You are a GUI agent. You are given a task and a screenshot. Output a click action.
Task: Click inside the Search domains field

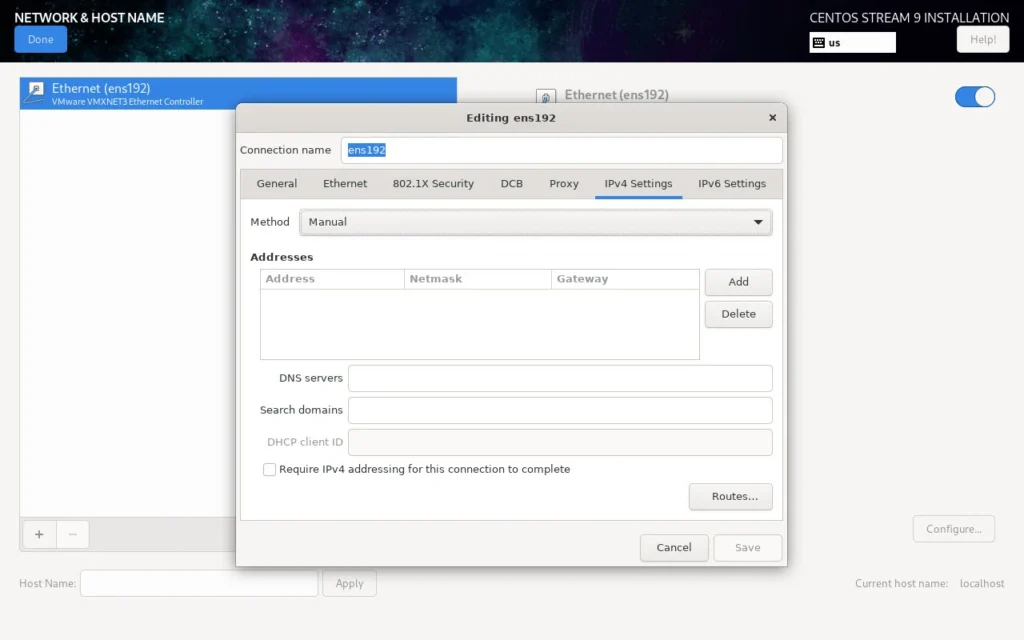[560, 410]
